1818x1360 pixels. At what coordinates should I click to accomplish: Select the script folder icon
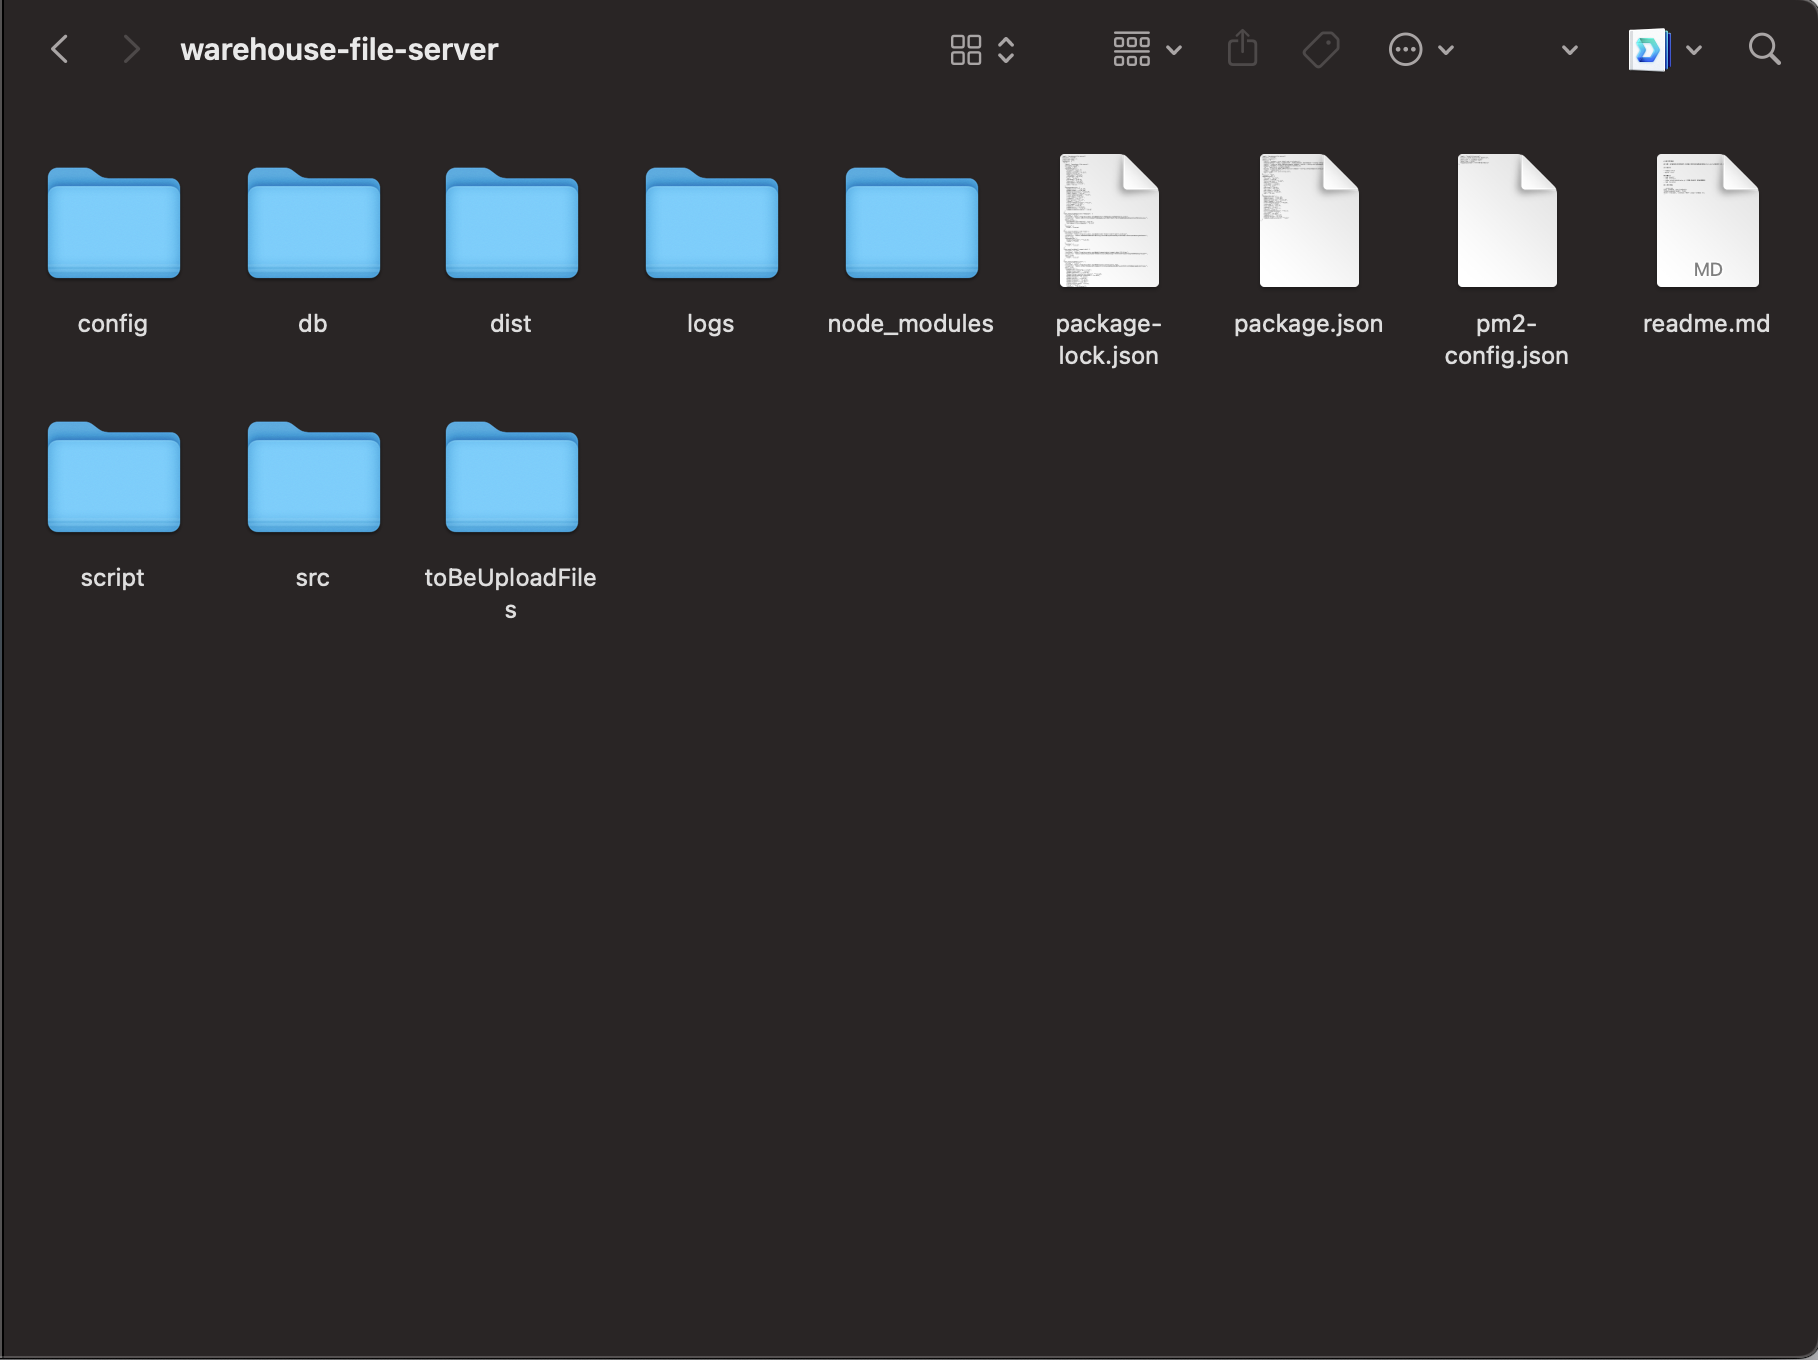[x=114, y=477]
